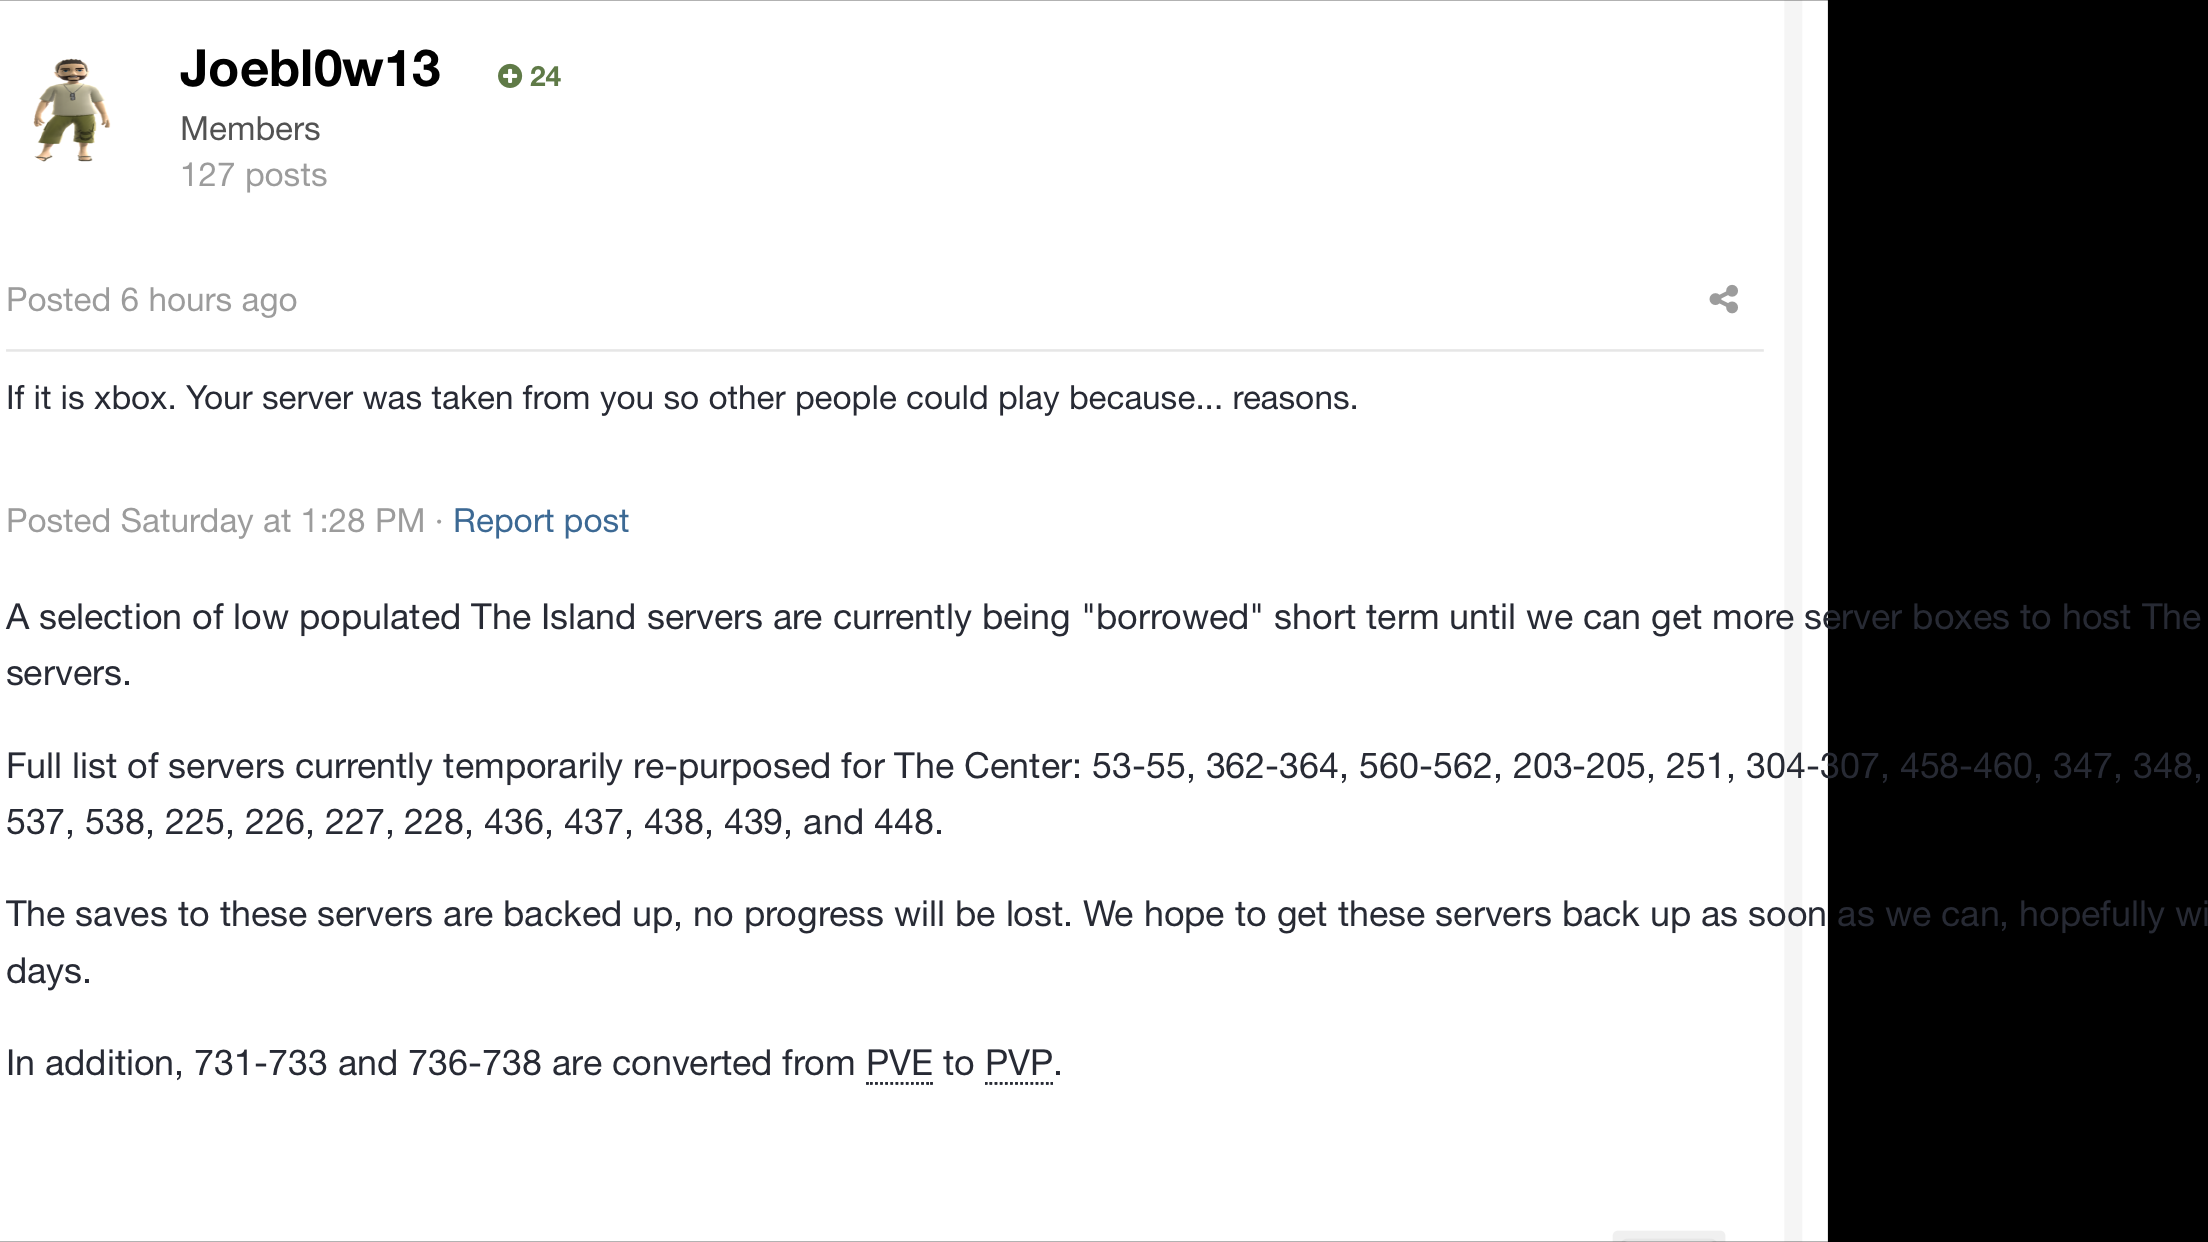Click the green plus reputation icon
Image resolution: width=2208 pixels, height=1242 pixels.
click(510, 76)
